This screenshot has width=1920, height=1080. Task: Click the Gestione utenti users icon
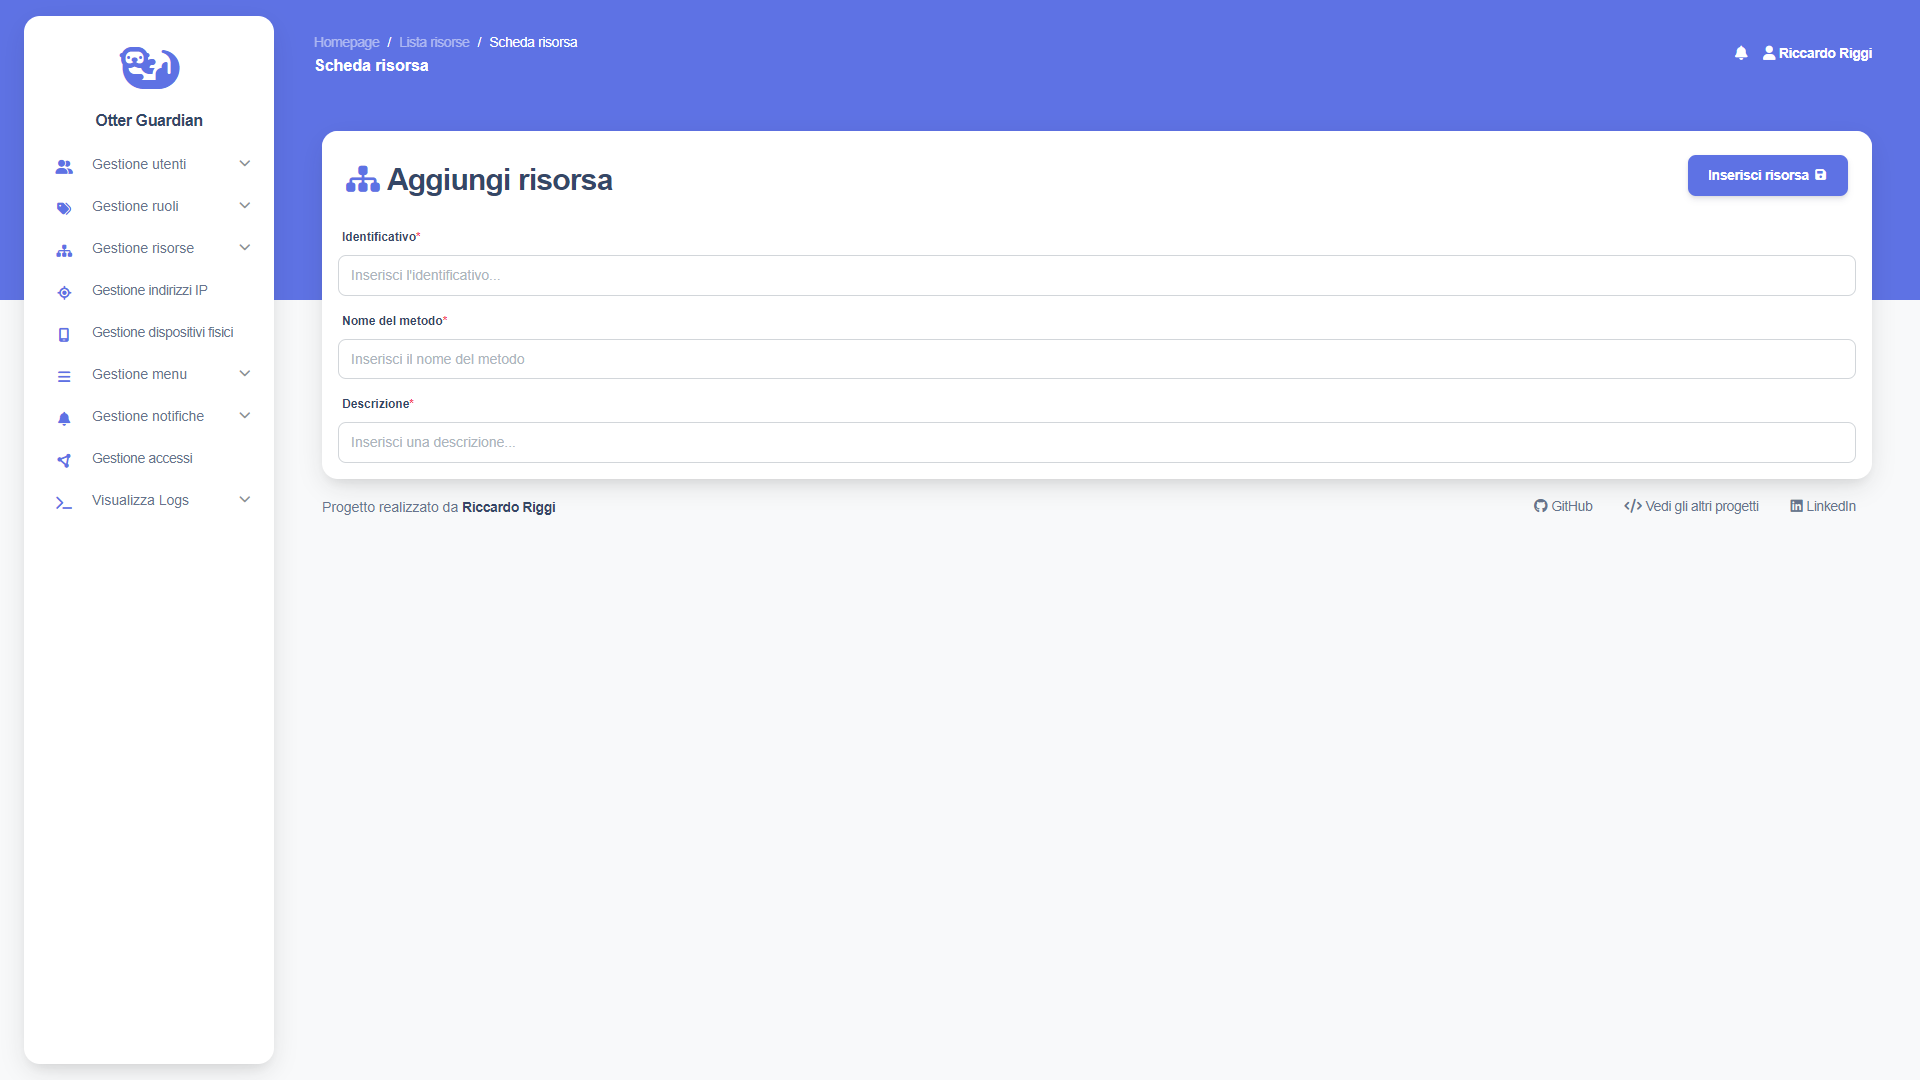[x=64, y=166]
